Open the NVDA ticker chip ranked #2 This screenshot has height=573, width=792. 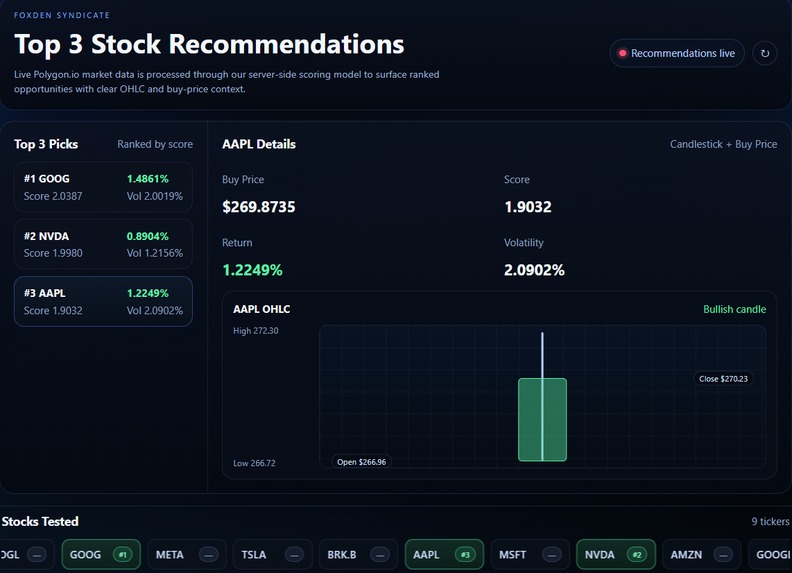pyautogui.click(x=616, y=554)
